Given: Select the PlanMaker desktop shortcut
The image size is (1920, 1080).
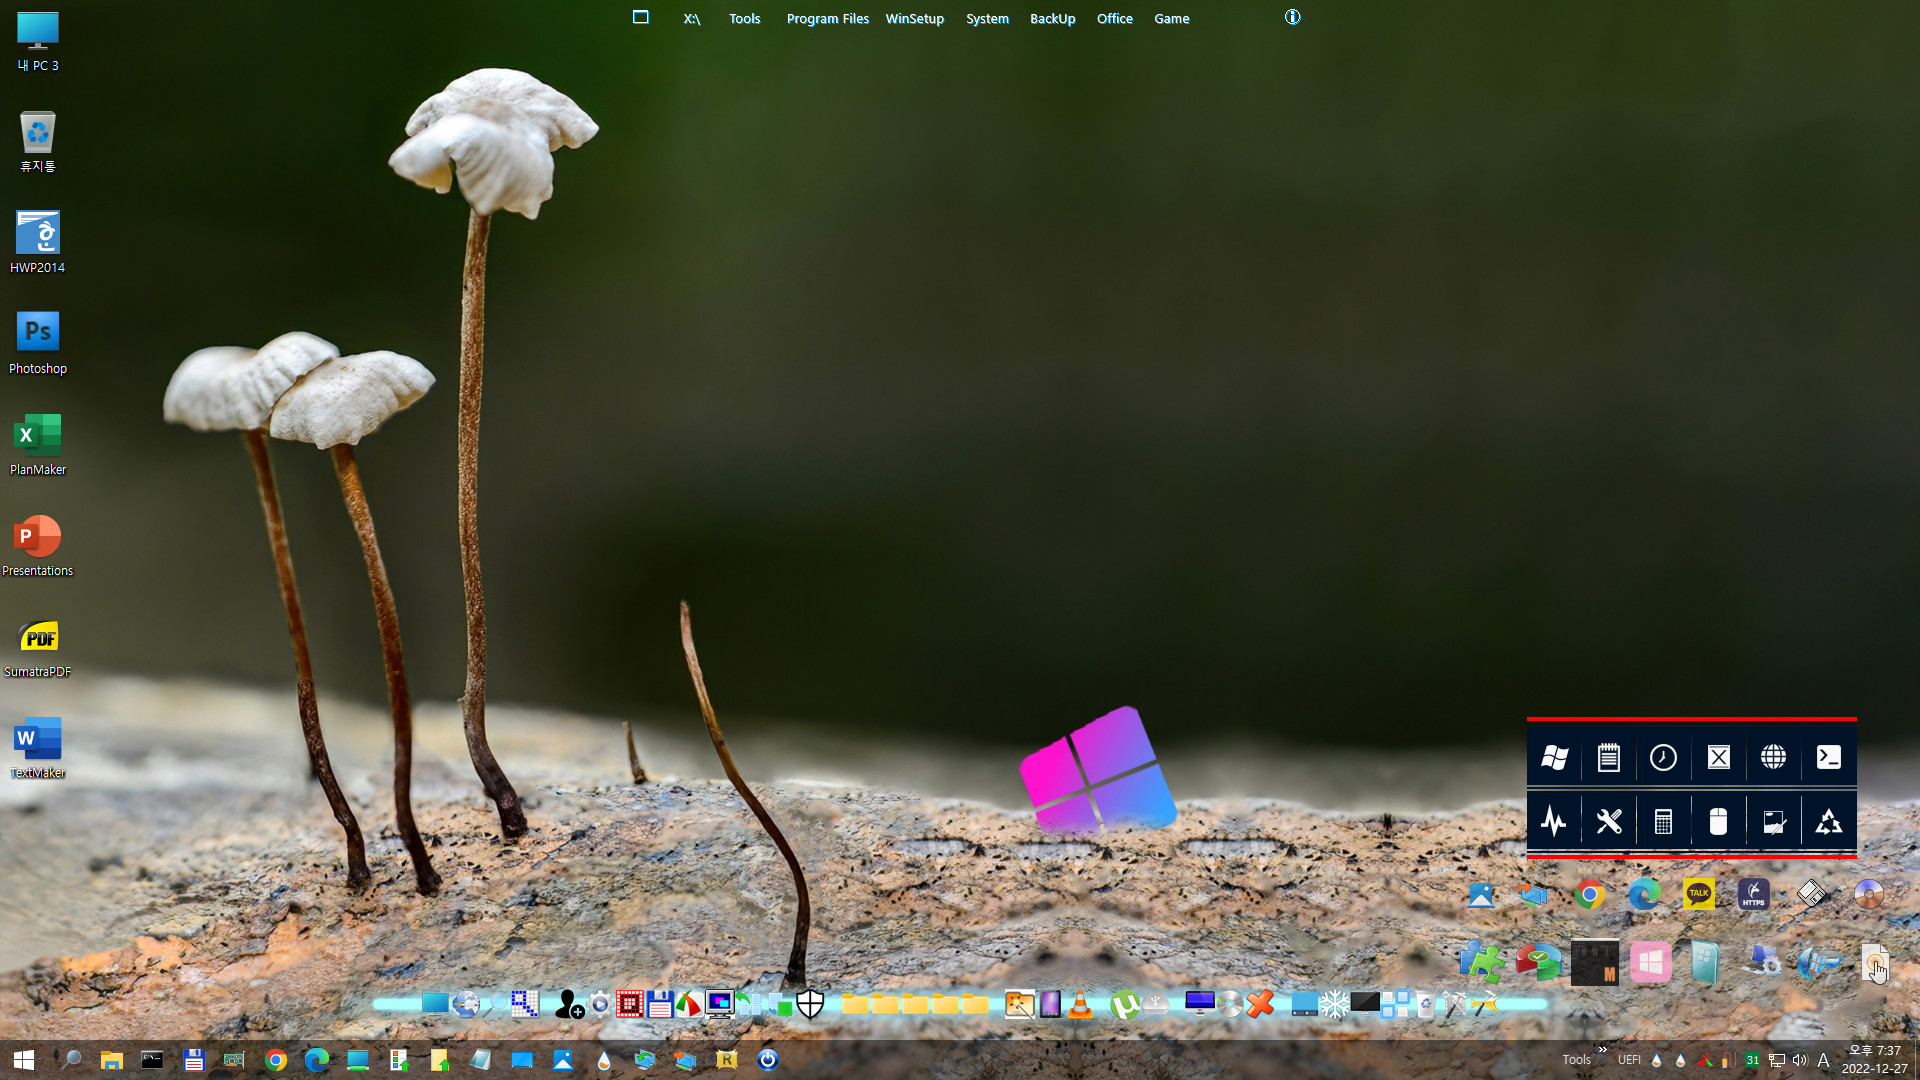Looking at the screenshot, I should coord(38,444).
